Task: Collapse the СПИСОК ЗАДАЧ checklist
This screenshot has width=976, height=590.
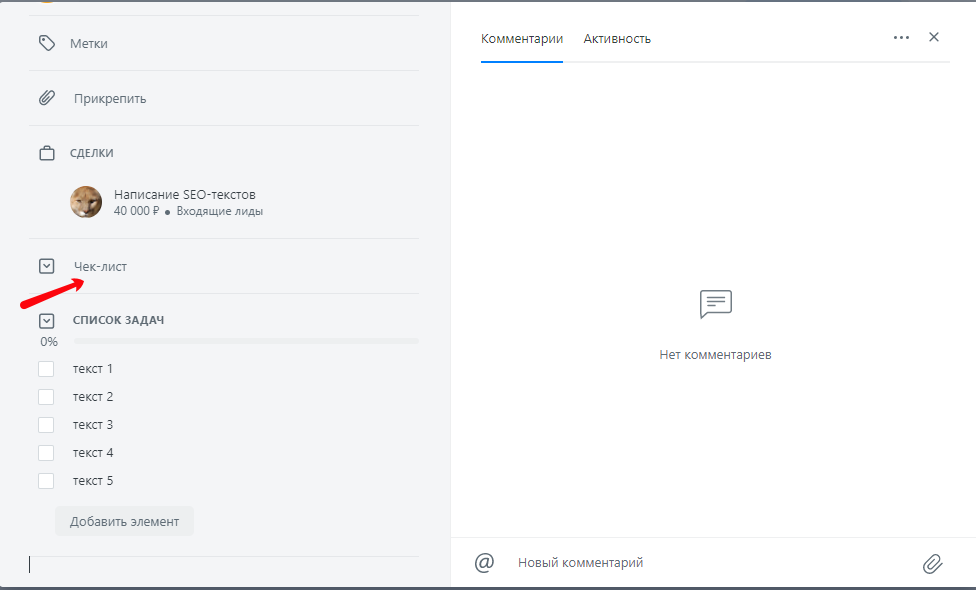Action: coord(47,321)
